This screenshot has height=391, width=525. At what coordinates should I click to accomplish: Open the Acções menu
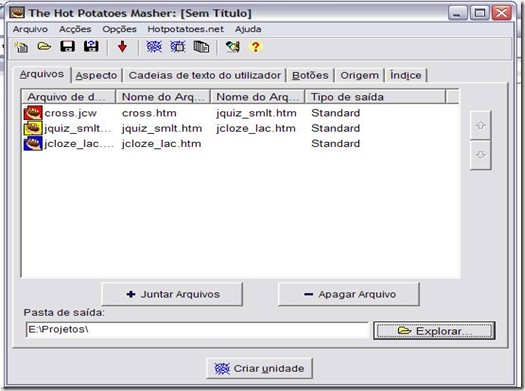75,29
